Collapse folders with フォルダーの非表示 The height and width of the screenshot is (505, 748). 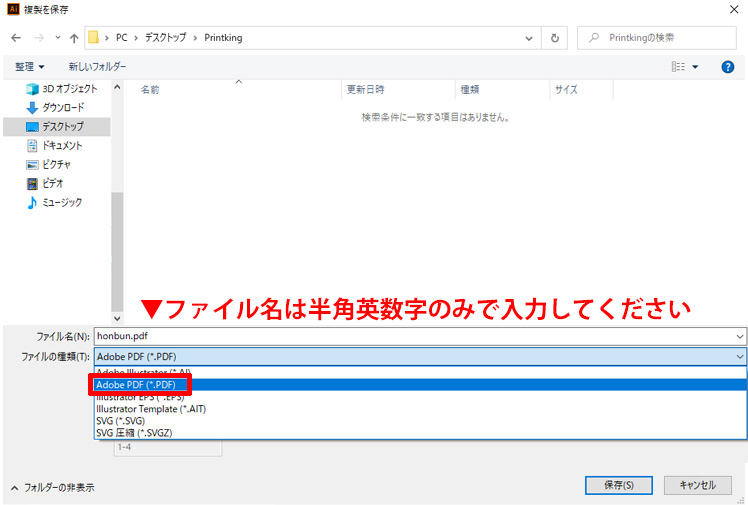(x=52, y=487)
